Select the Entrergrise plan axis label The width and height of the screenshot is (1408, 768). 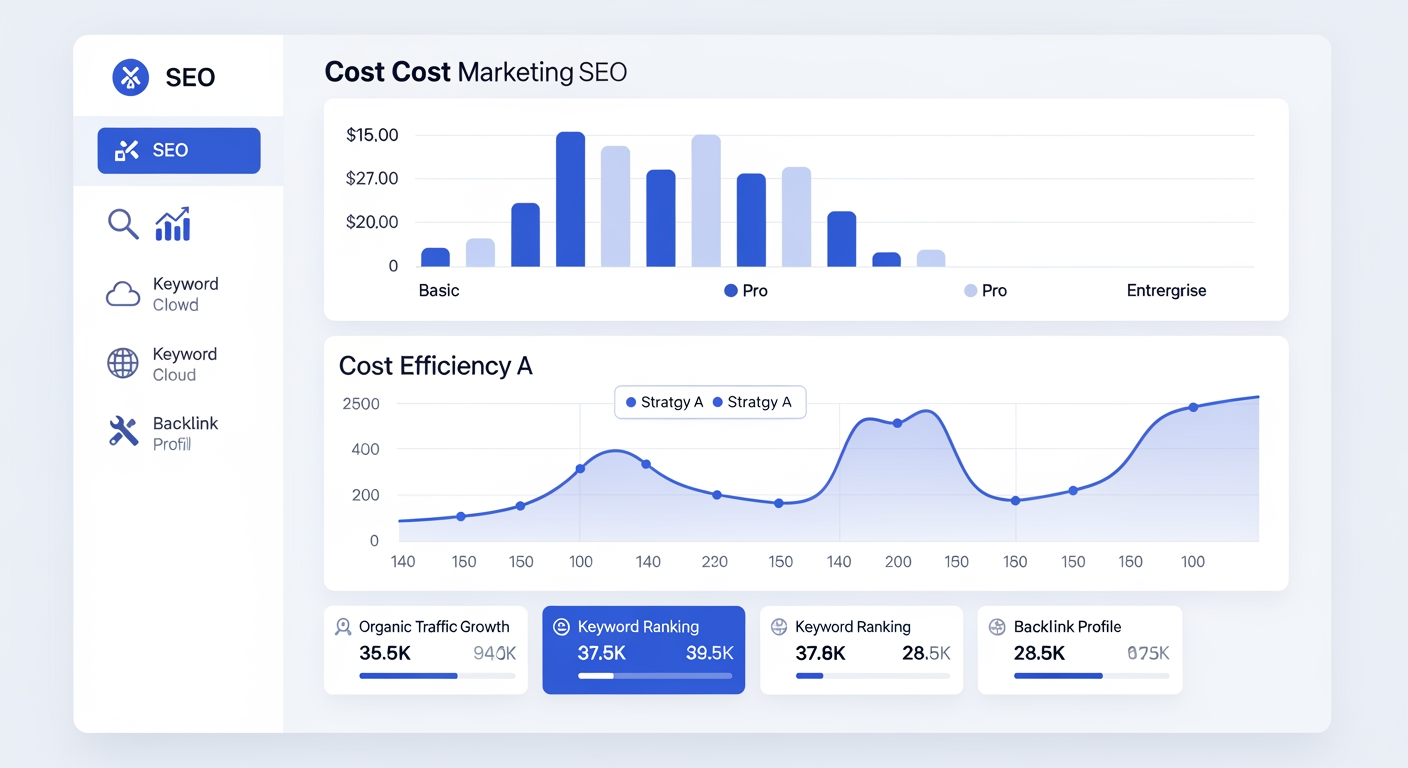tap(1166, 291)
